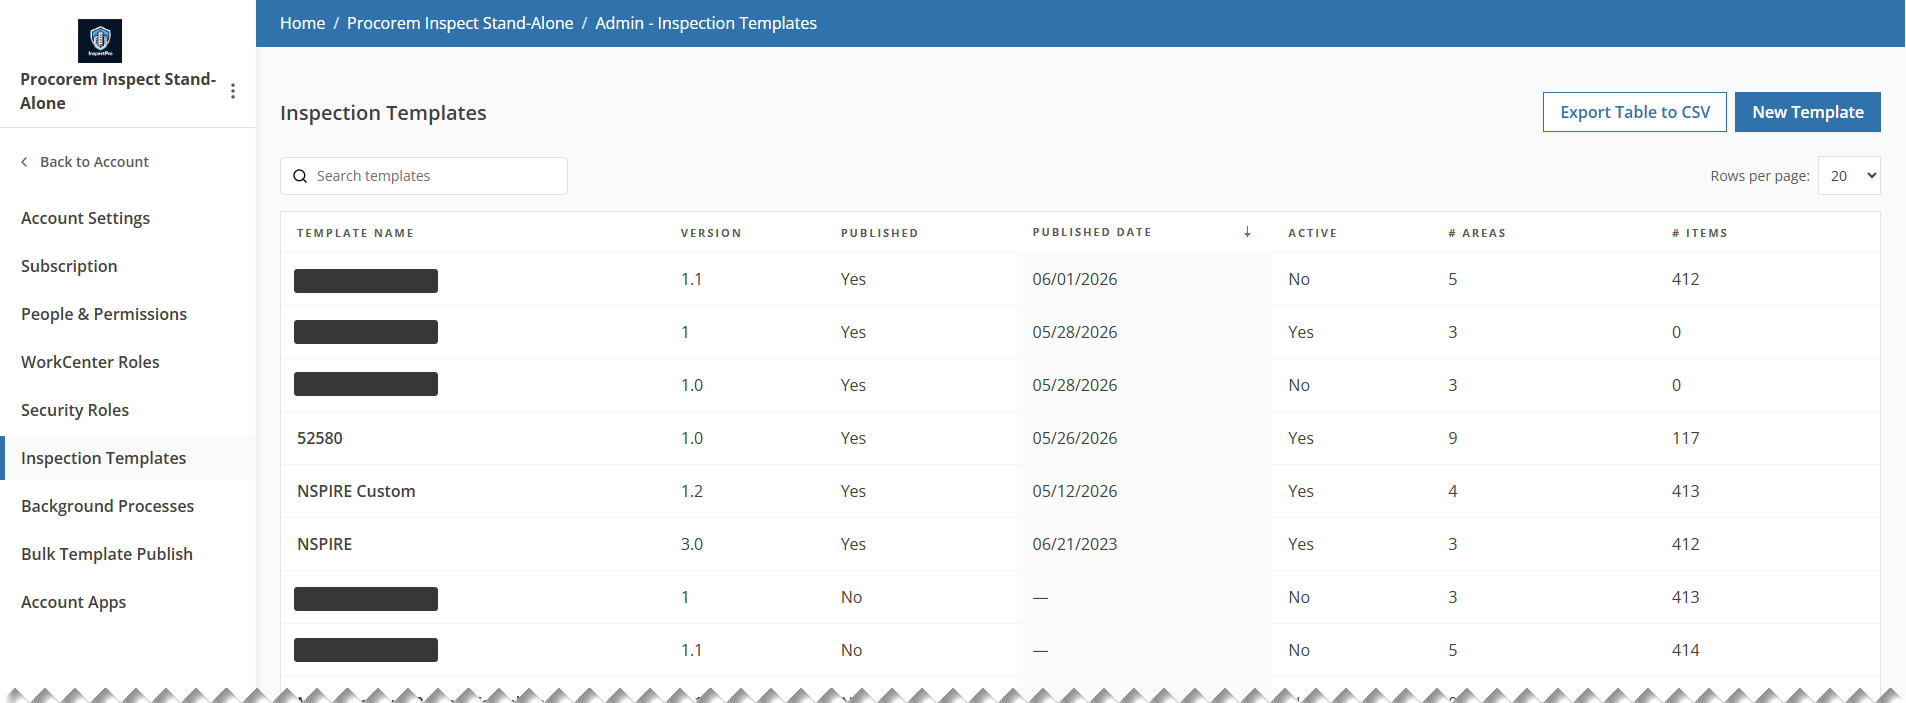Click the magnifier icon in the search box

(x=300, y=176)
